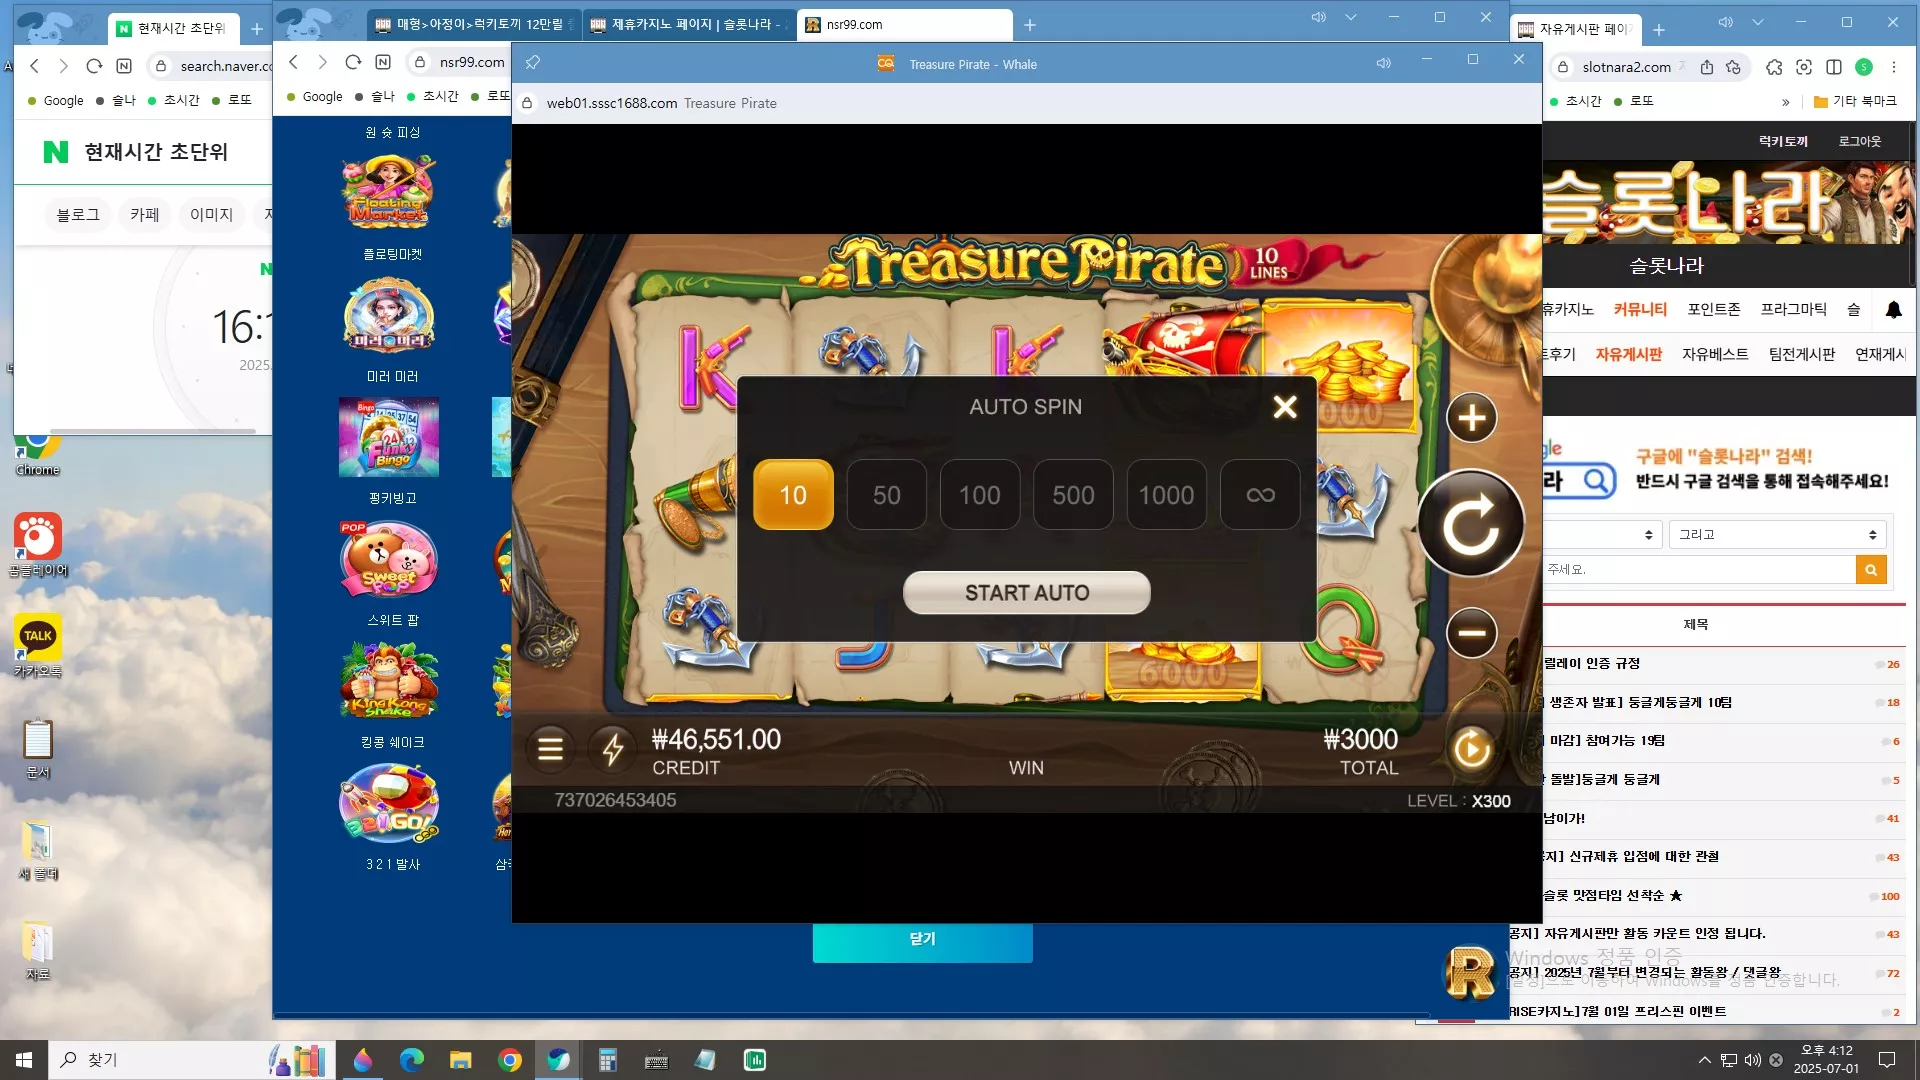Image resolution: width=1920 pixels, height=1080 pixels.
Task: Reload the Naver search window
Action: (94, 66)
